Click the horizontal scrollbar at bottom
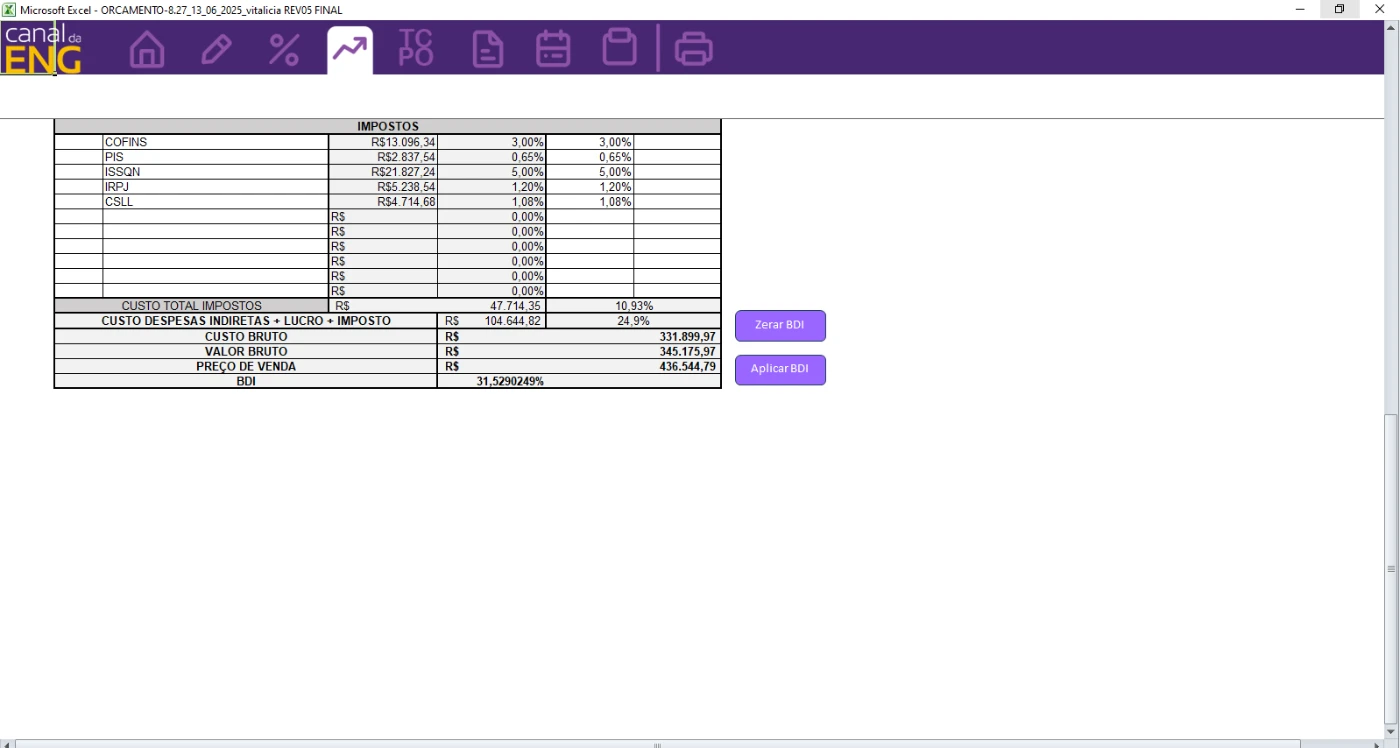 point(657,744)
